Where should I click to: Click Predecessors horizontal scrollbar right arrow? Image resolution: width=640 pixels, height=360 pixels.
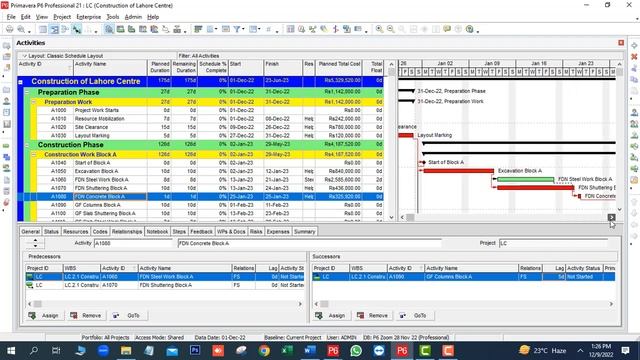[x=300, y=304]
